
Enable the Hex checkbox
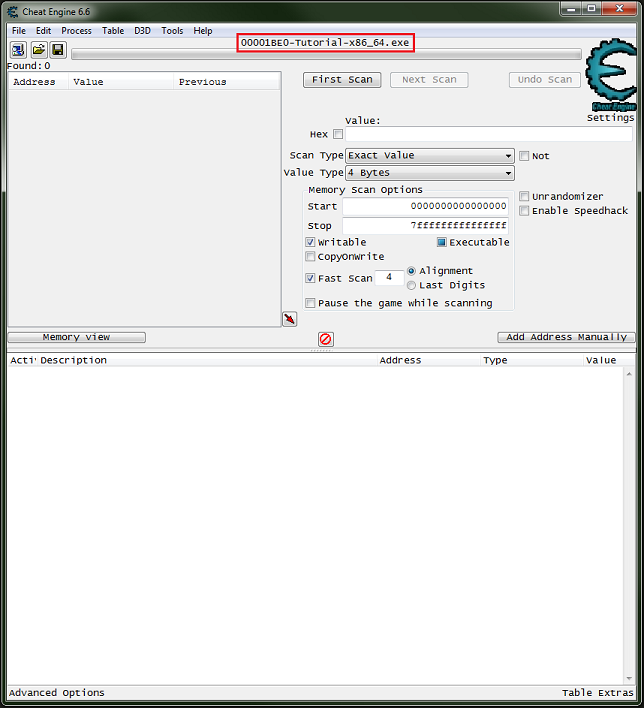tap(338, 134)
